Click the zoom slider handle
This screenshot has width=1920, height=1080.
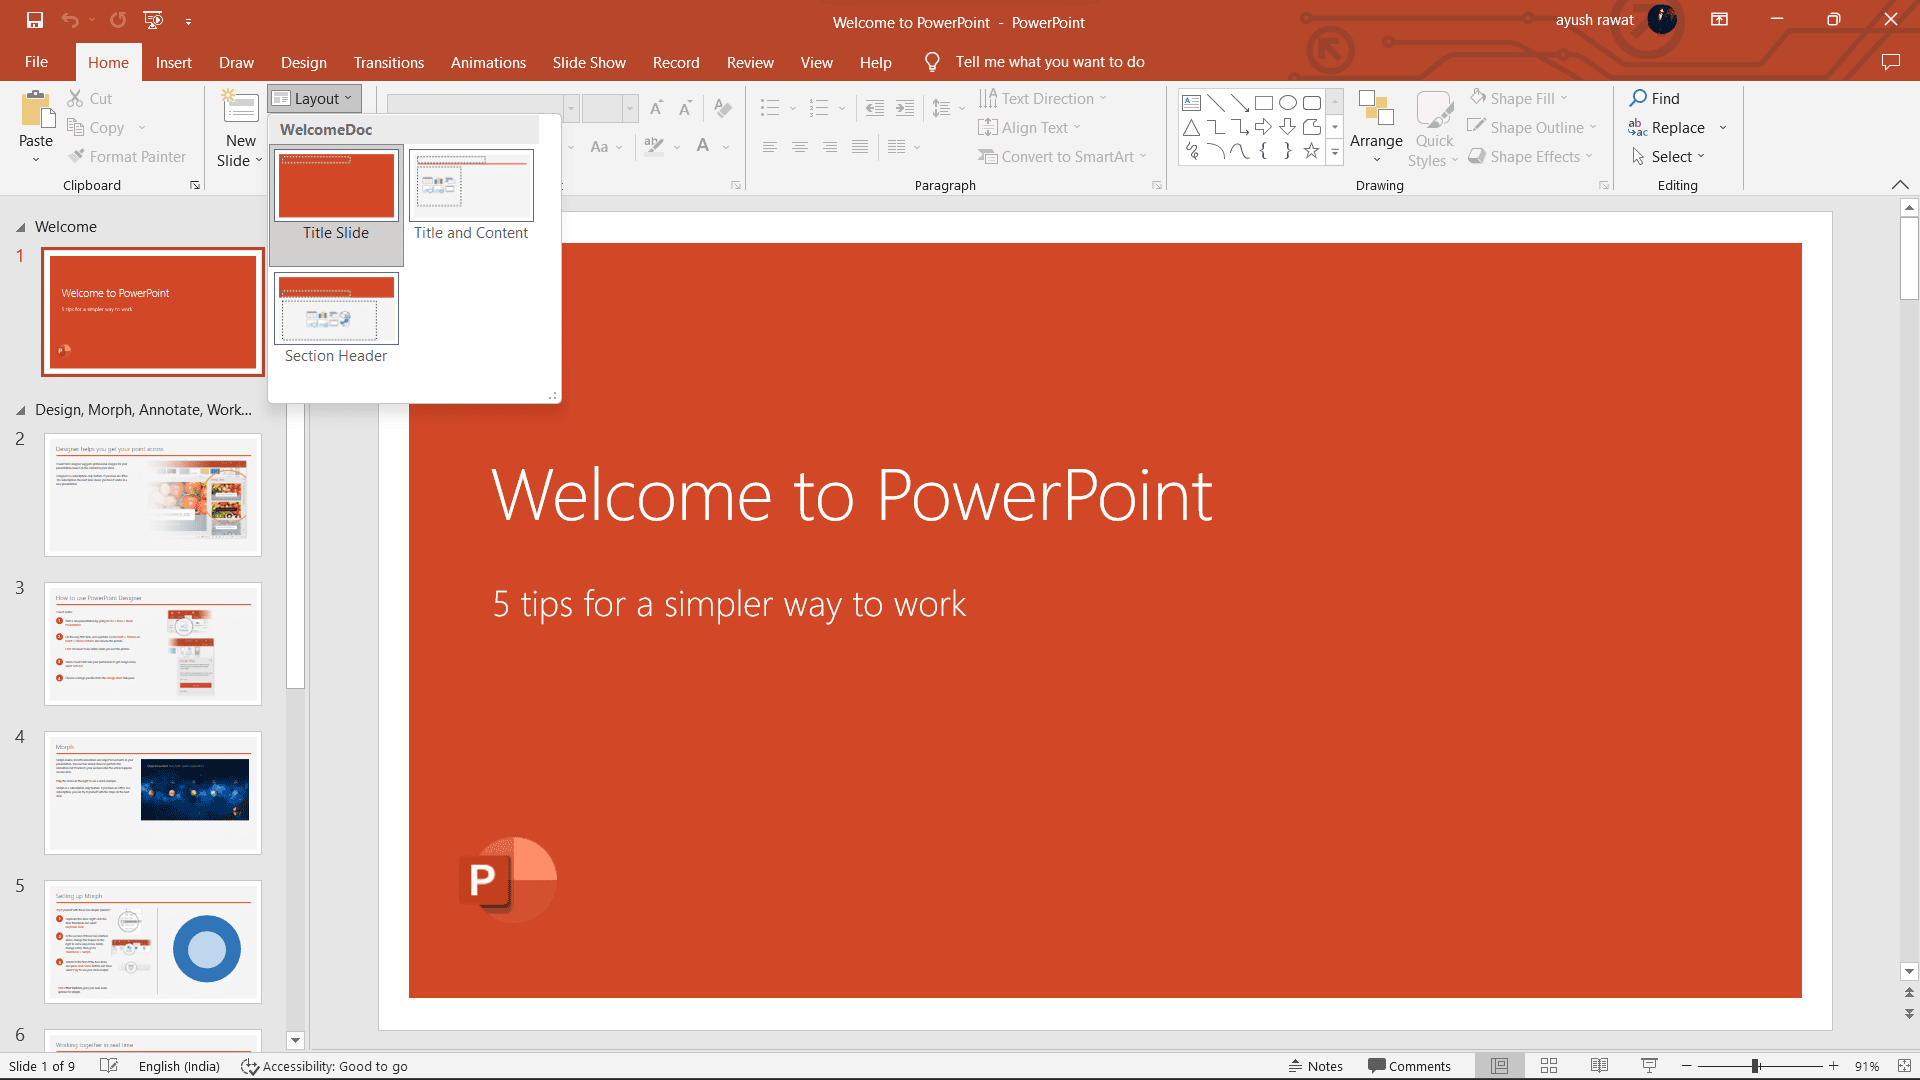click(x=1755, y=1066)
